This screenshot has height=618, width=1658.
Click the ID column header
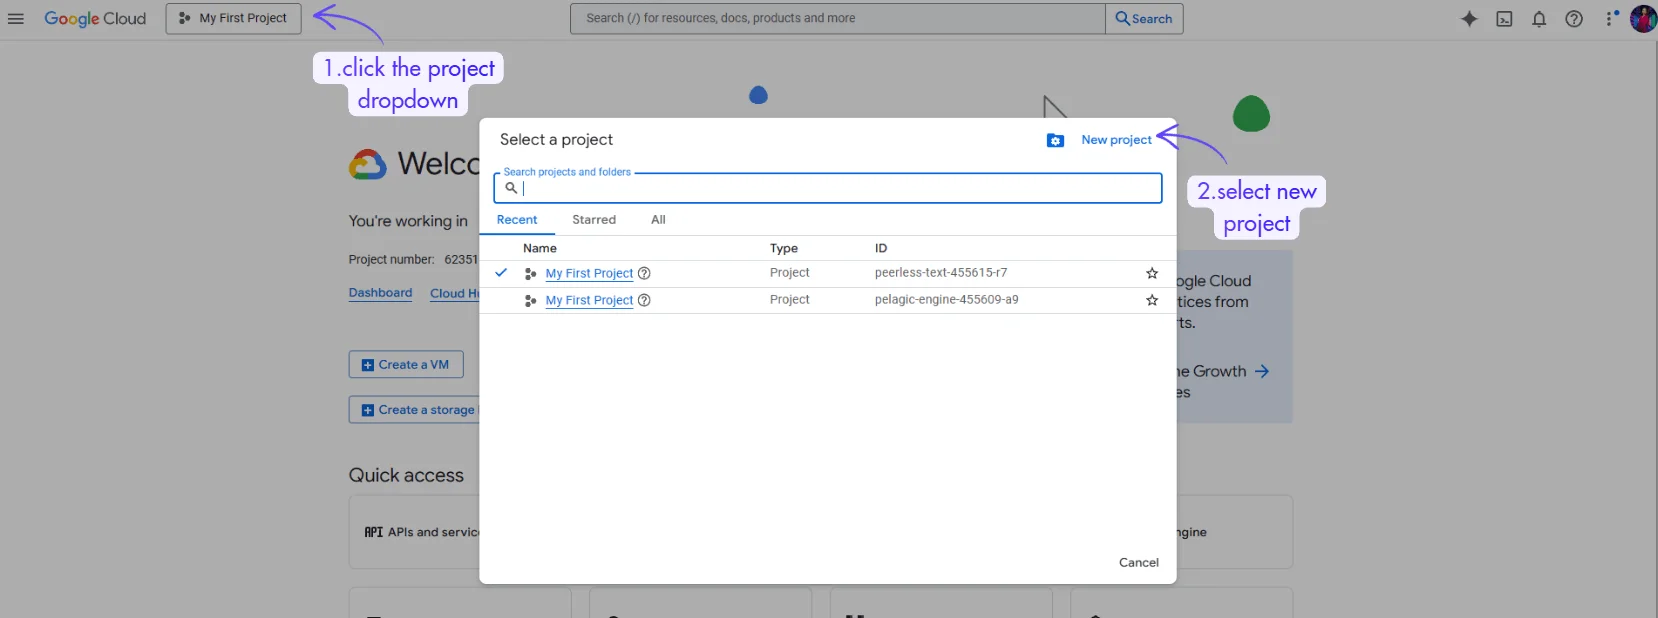pos(881,248)
